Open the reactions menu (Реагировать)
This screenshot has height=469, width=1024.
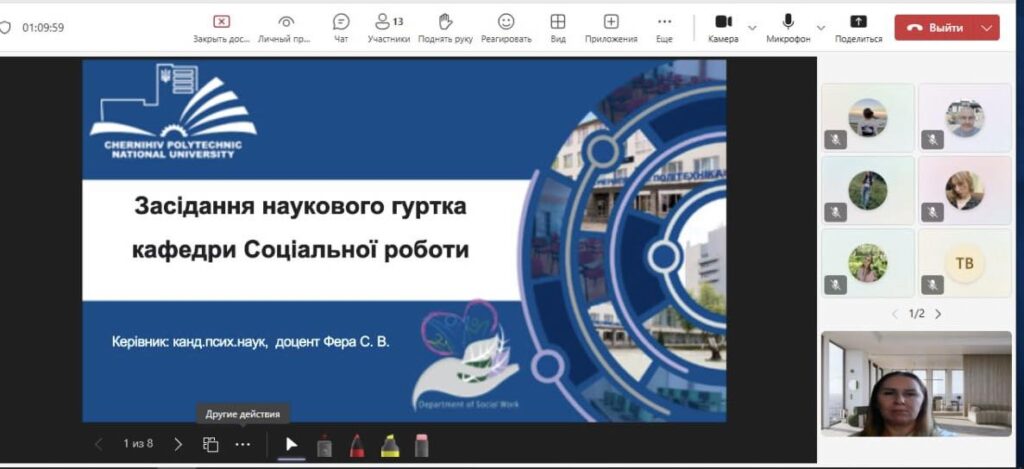pyautogui.click(x=506, y=26)
